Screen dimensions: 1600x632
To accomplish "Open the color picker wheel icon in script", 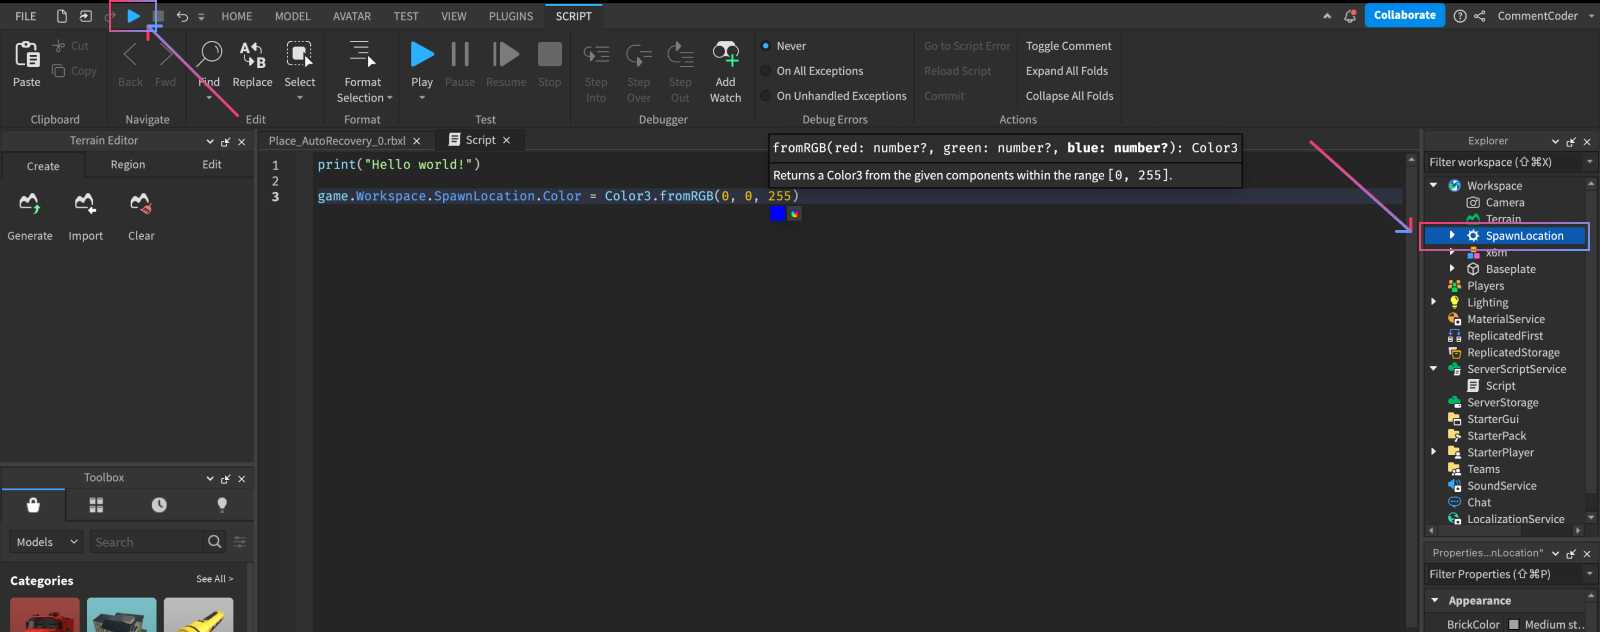I will click(x=794, y=213).
